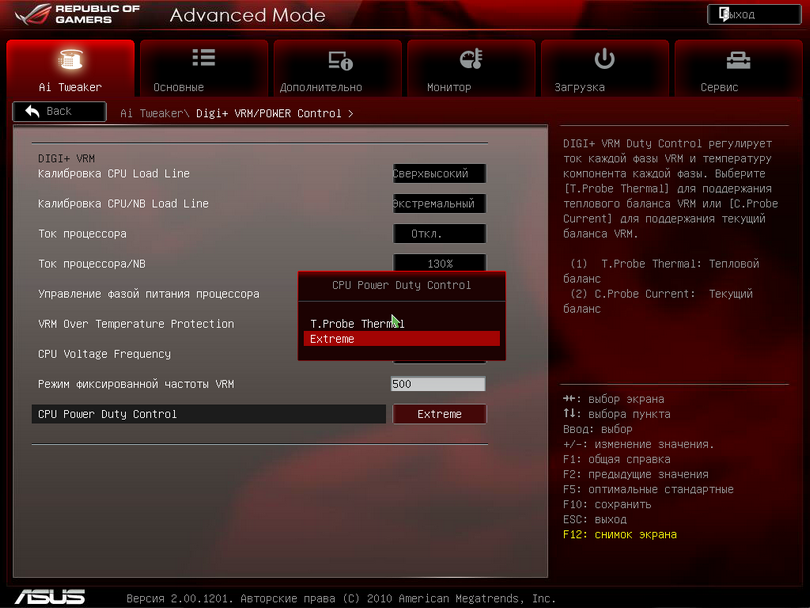Open CPU Power Duty Control Extreme value
The width and height of the screenshot is (810, 608).
coord(439,414)
